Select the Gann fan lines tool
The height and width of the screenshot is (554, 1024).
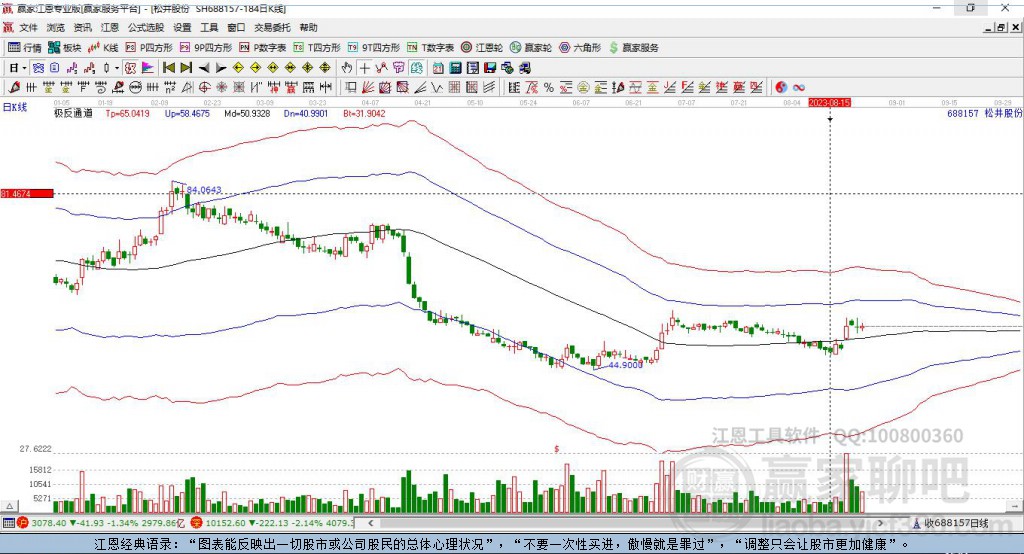point(368,87)
